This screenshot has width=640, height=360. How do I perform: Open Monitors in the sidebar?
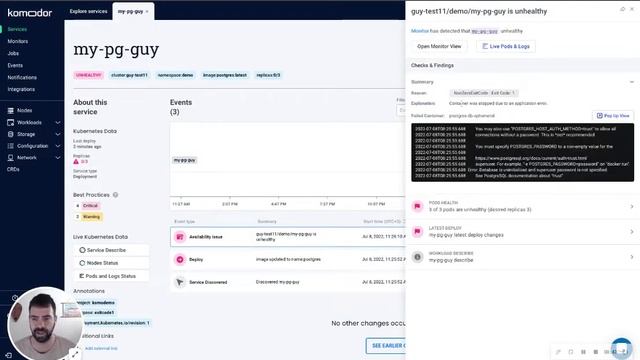[x=18, y=41]
